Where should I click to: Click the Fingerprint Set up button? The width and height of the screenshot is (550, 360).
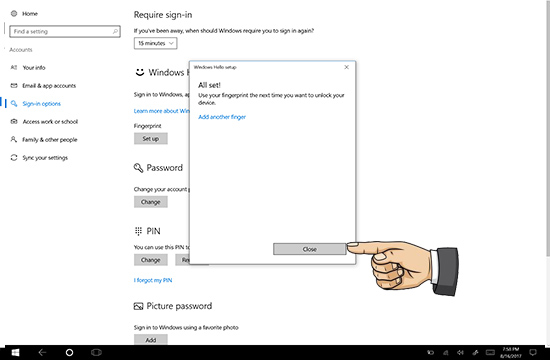click(150, 139)
